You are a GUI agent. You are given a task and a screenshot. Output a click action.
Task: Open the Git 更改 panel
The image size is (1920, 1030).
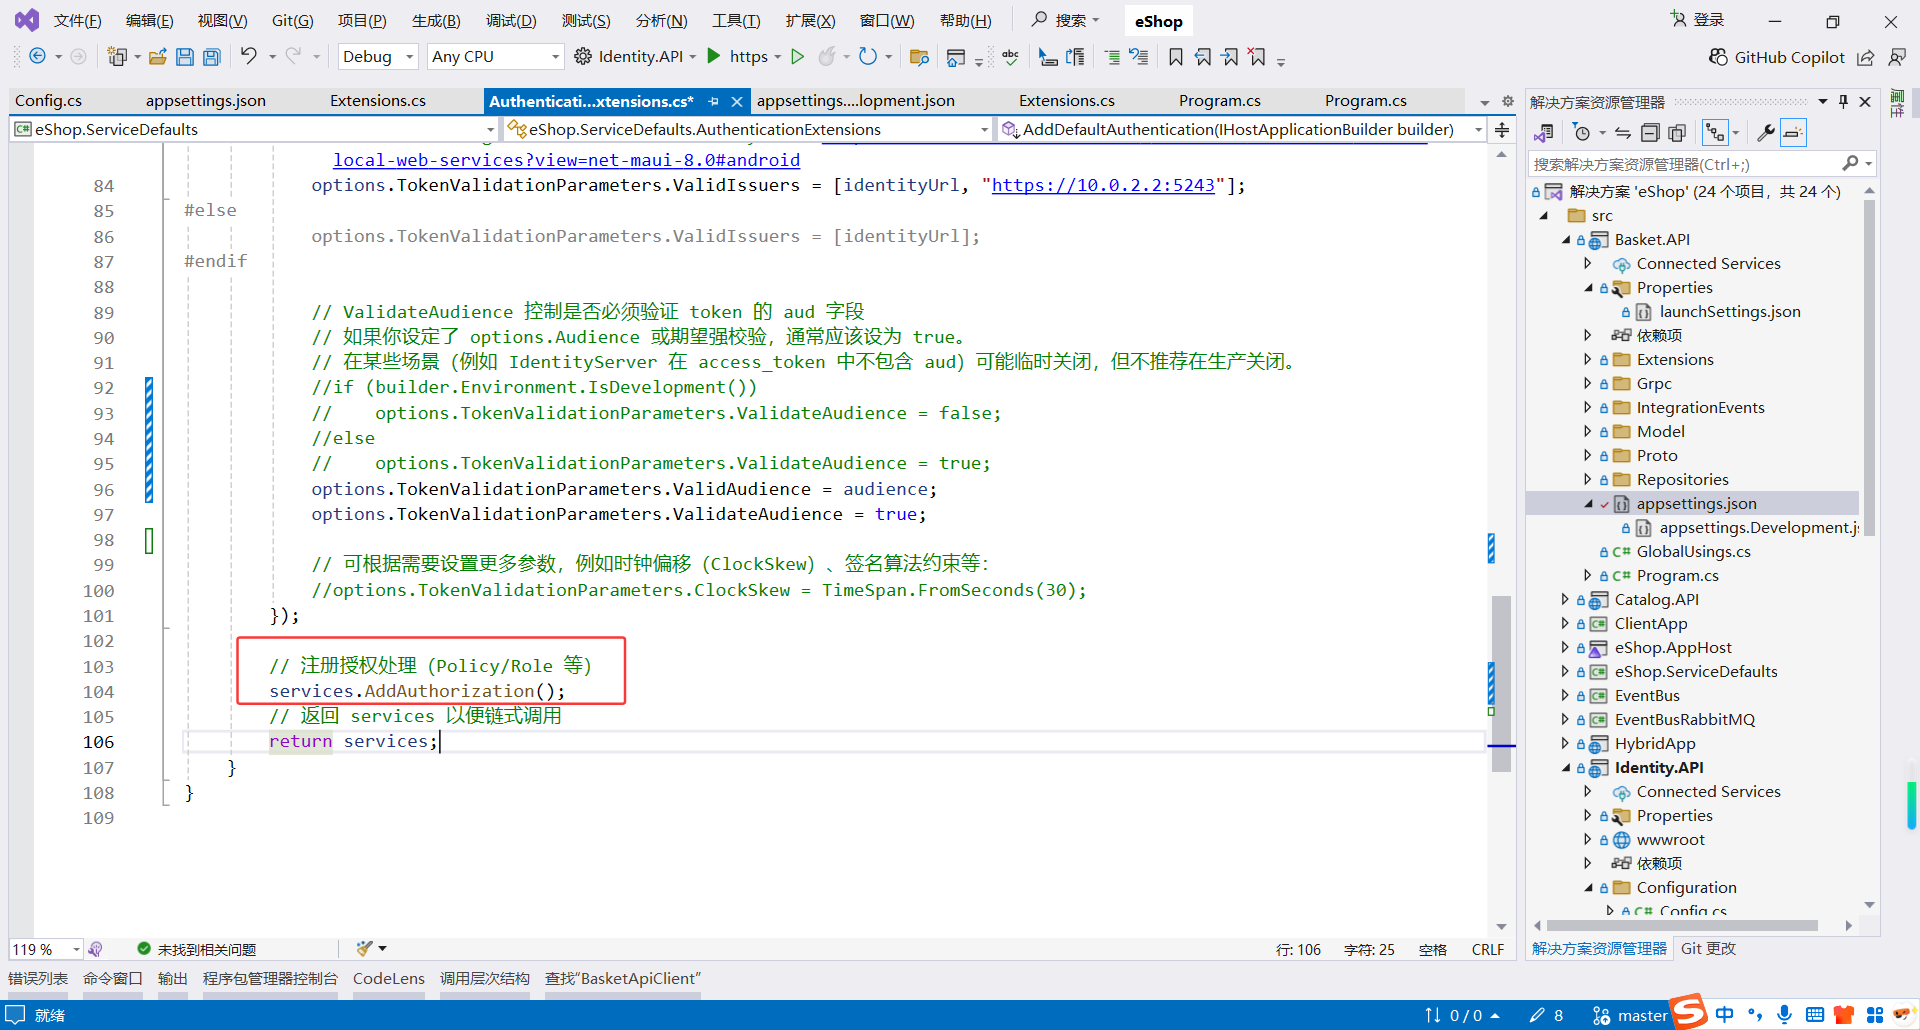1708,948
